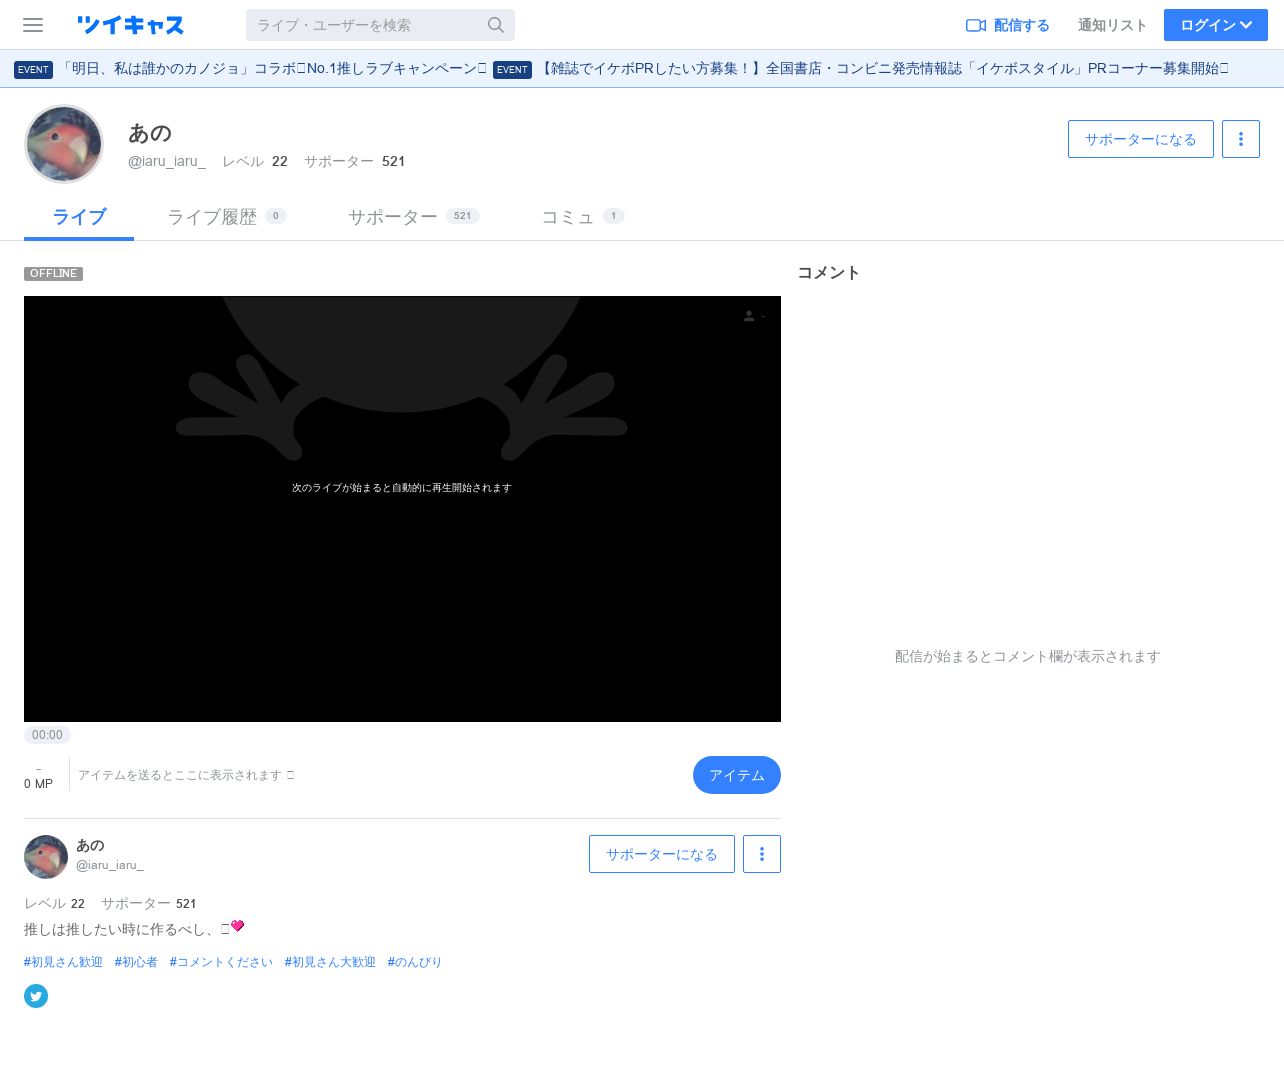
Task: Open hashtag #コメントください
Action: [221, 962]
